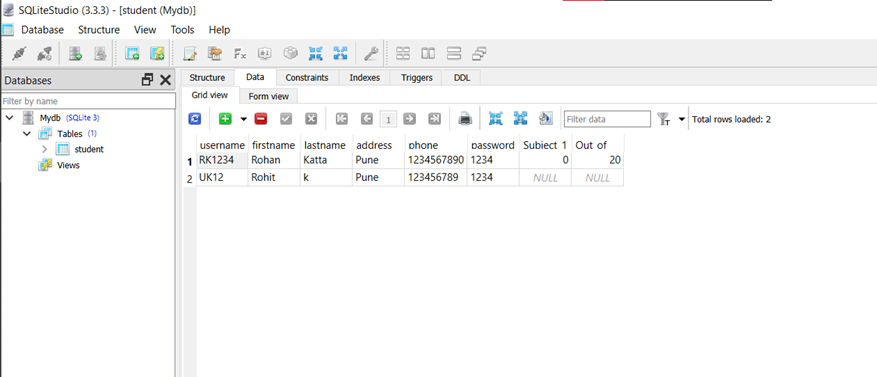Commit changes with the checkmark icon

[286, 119]
